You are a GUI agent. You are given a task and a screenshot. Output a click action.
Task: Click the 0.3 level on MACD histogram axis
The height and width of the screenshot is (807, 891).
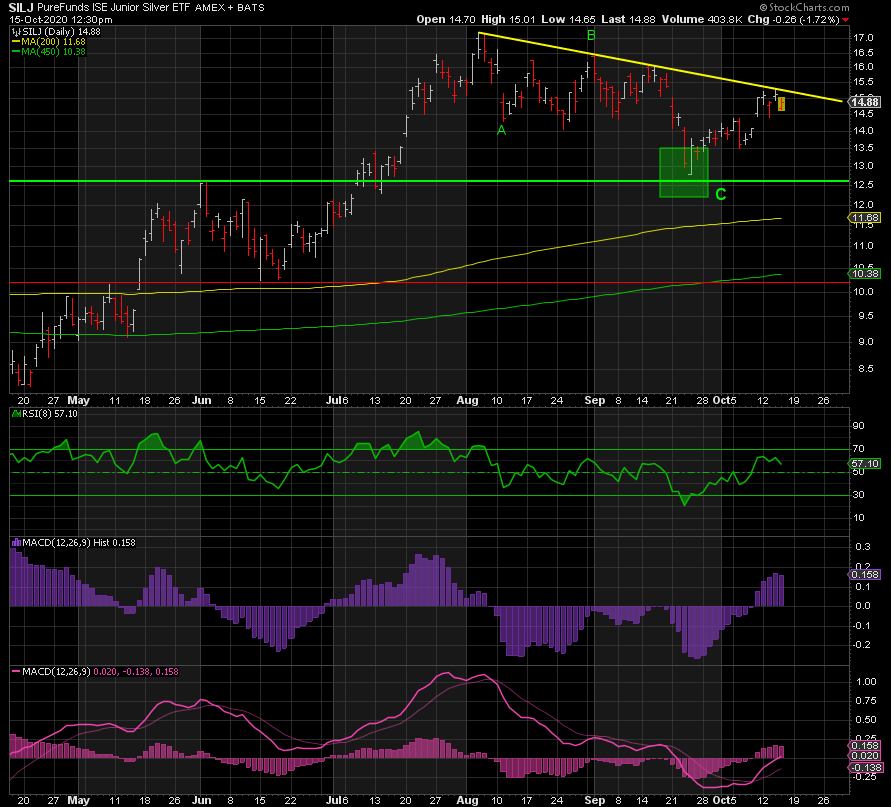click(x=863, y=547)
